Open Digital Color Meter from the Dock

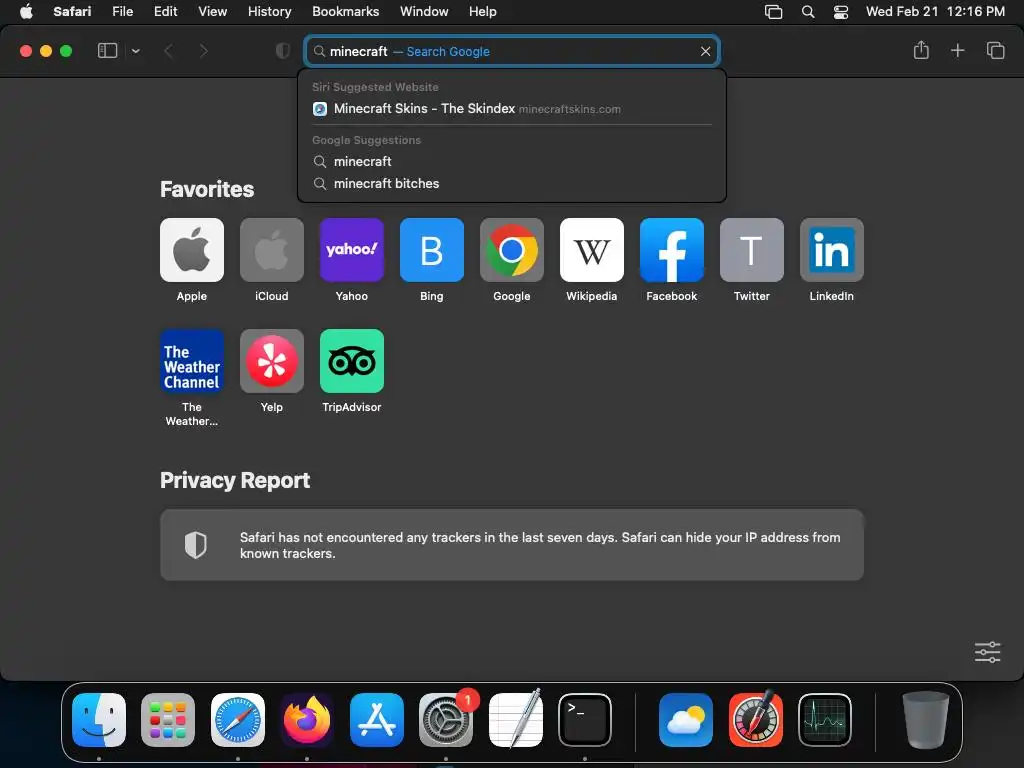tap(756, 720)
